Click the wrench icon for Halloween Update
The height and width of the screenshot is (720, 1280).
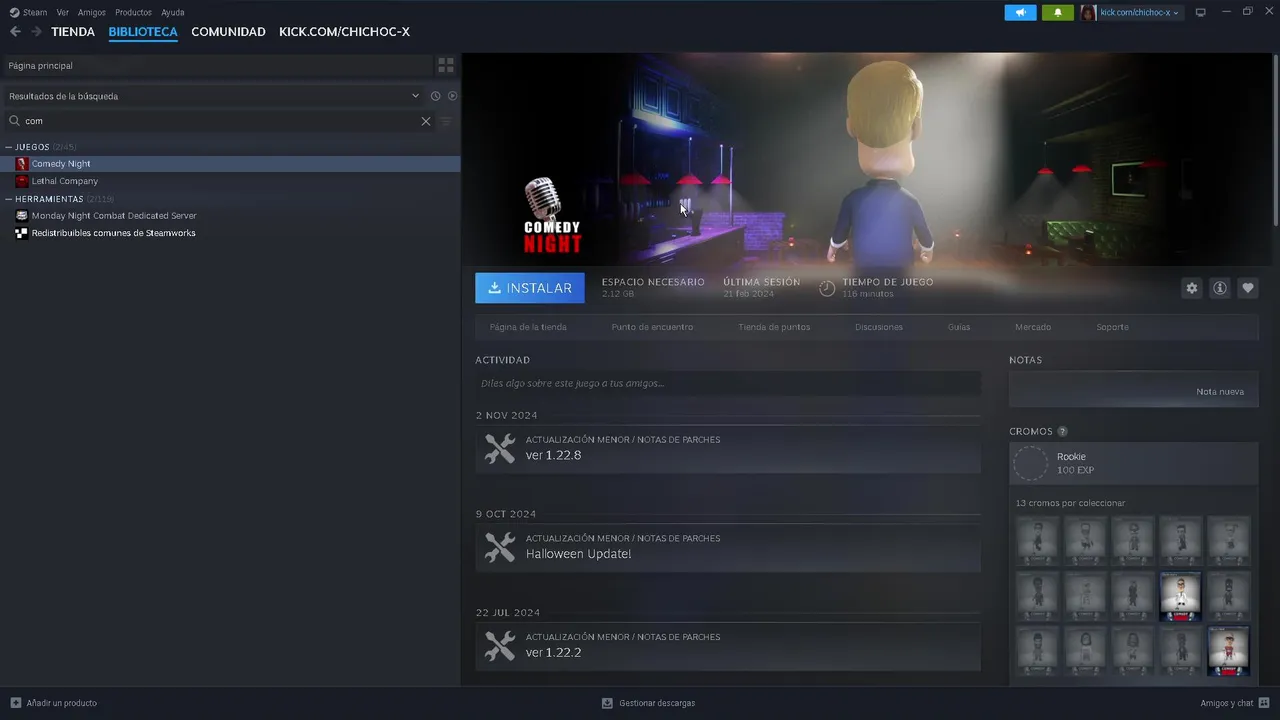point(500,547)
